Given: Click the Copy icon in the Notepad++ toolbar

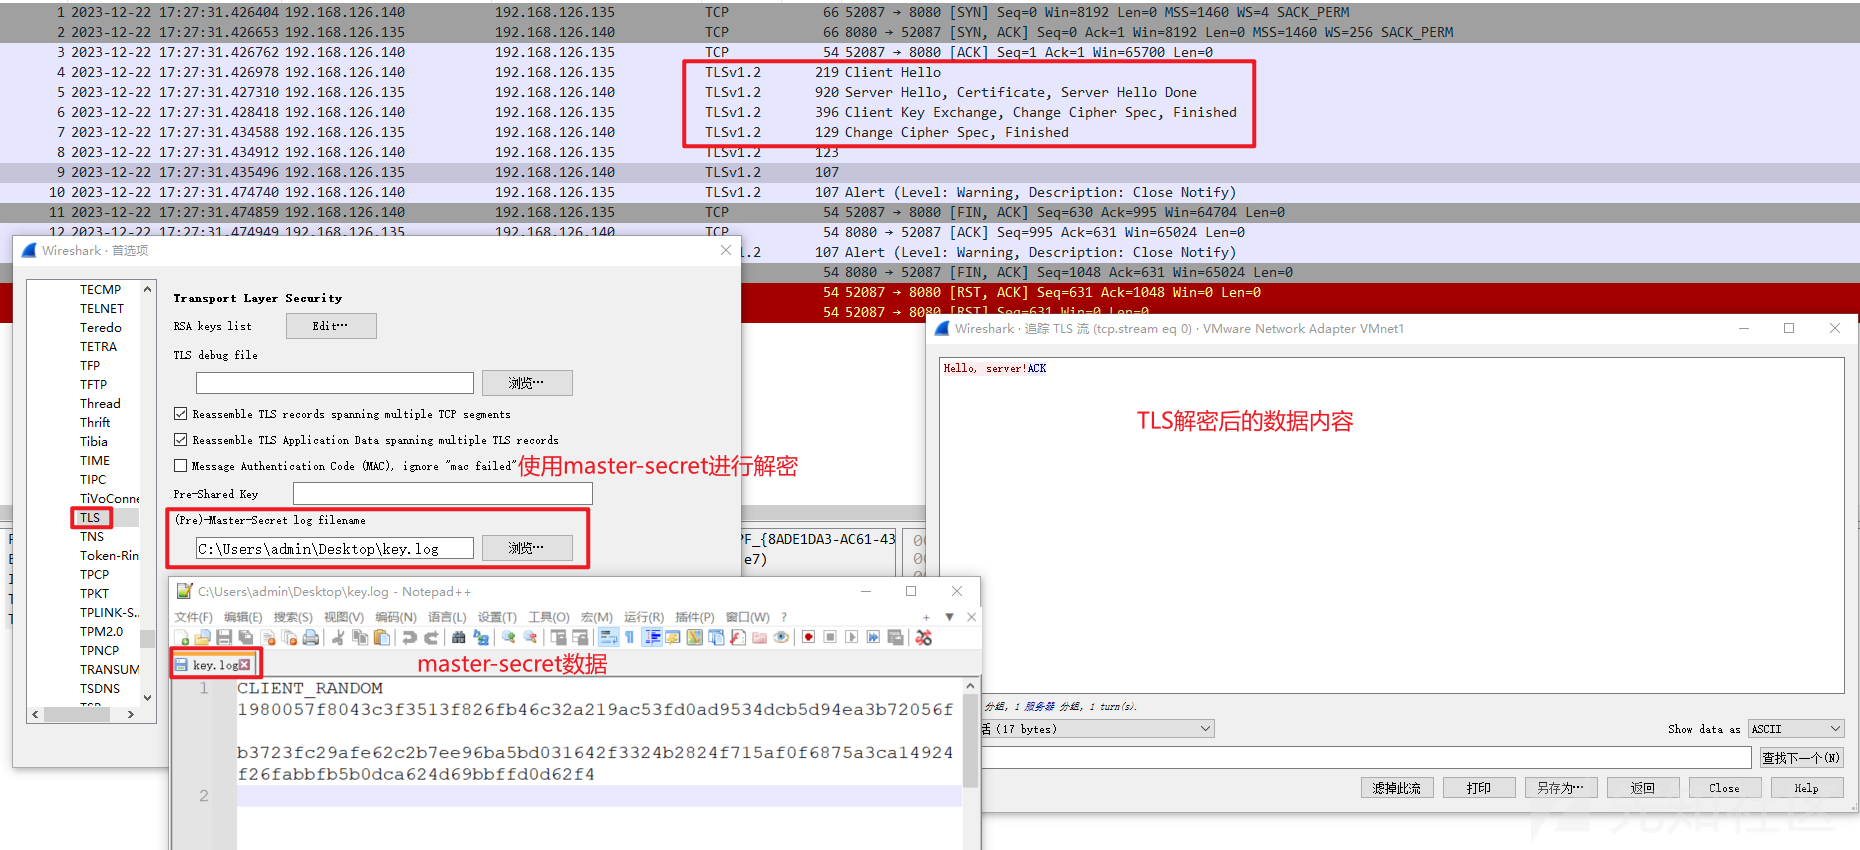Looking at the screenshot, I should point(360,637).
